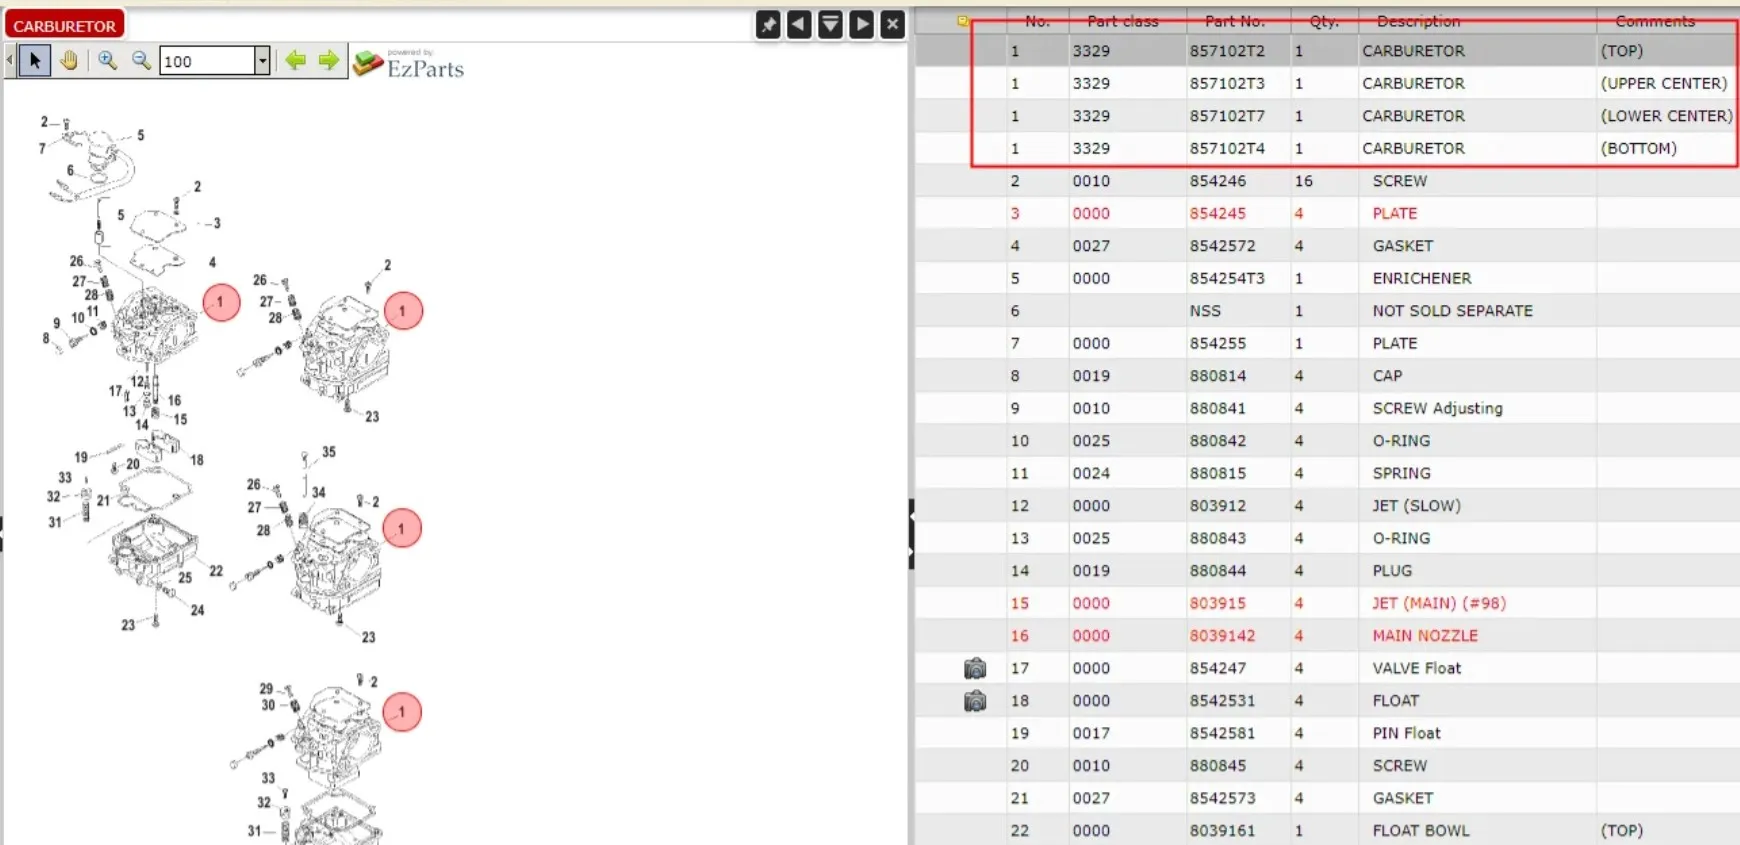This screenshot has height=845, width=1740.
Task: Sort by the Description column header
Action: coord(1418,21)
